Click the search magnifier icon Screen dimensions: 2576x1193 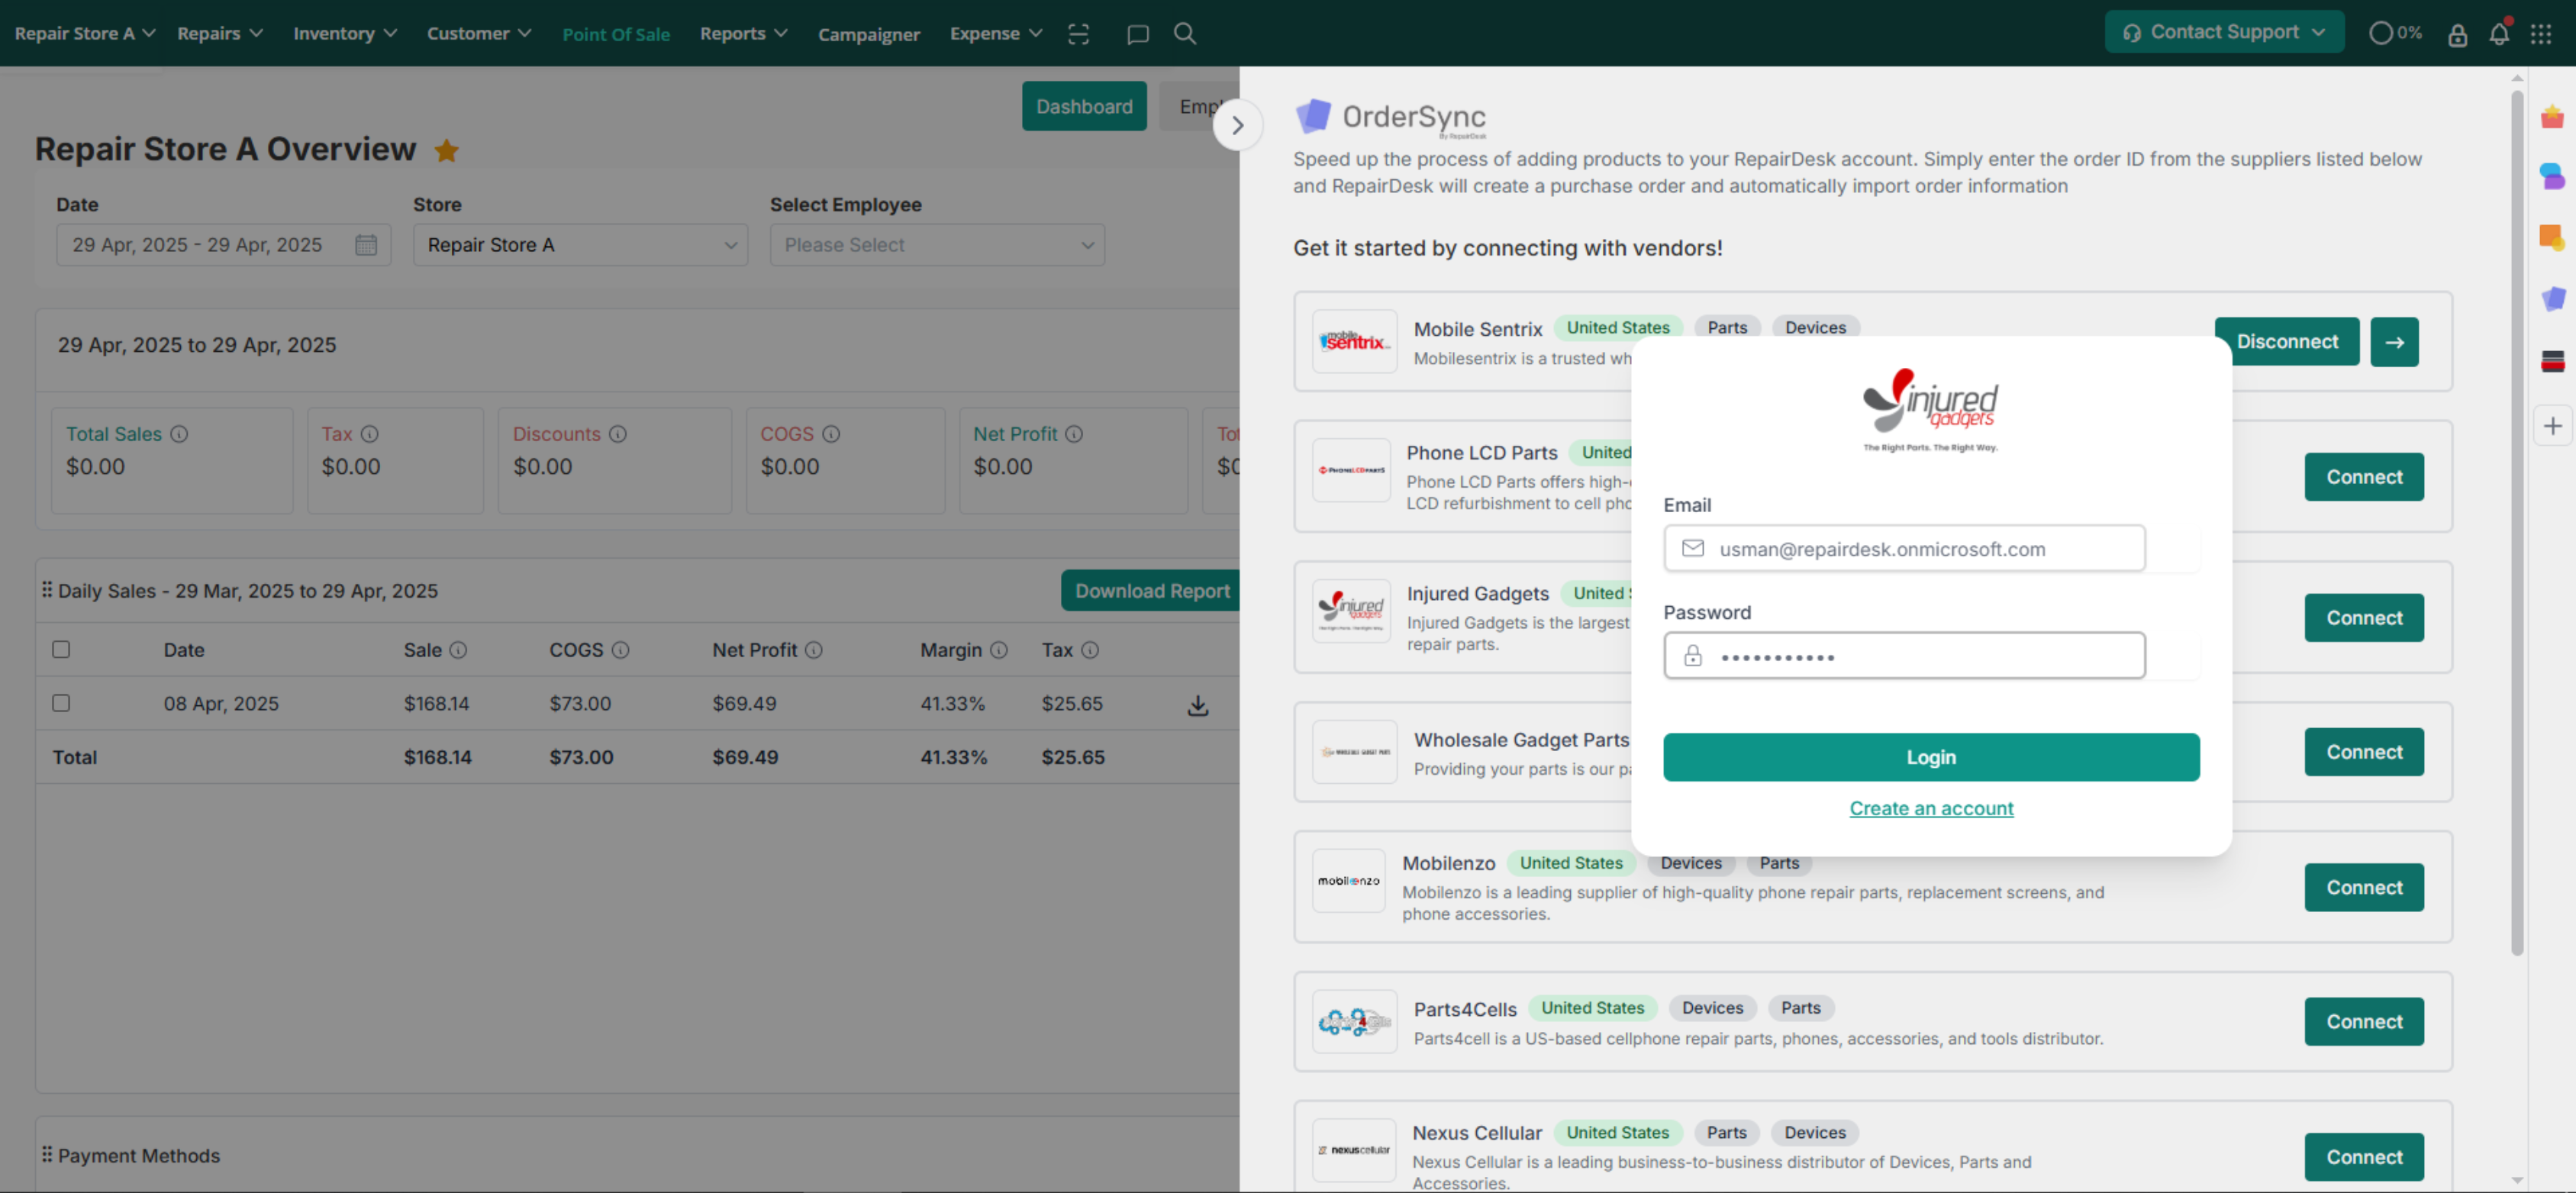click(x=1185, y=34)
